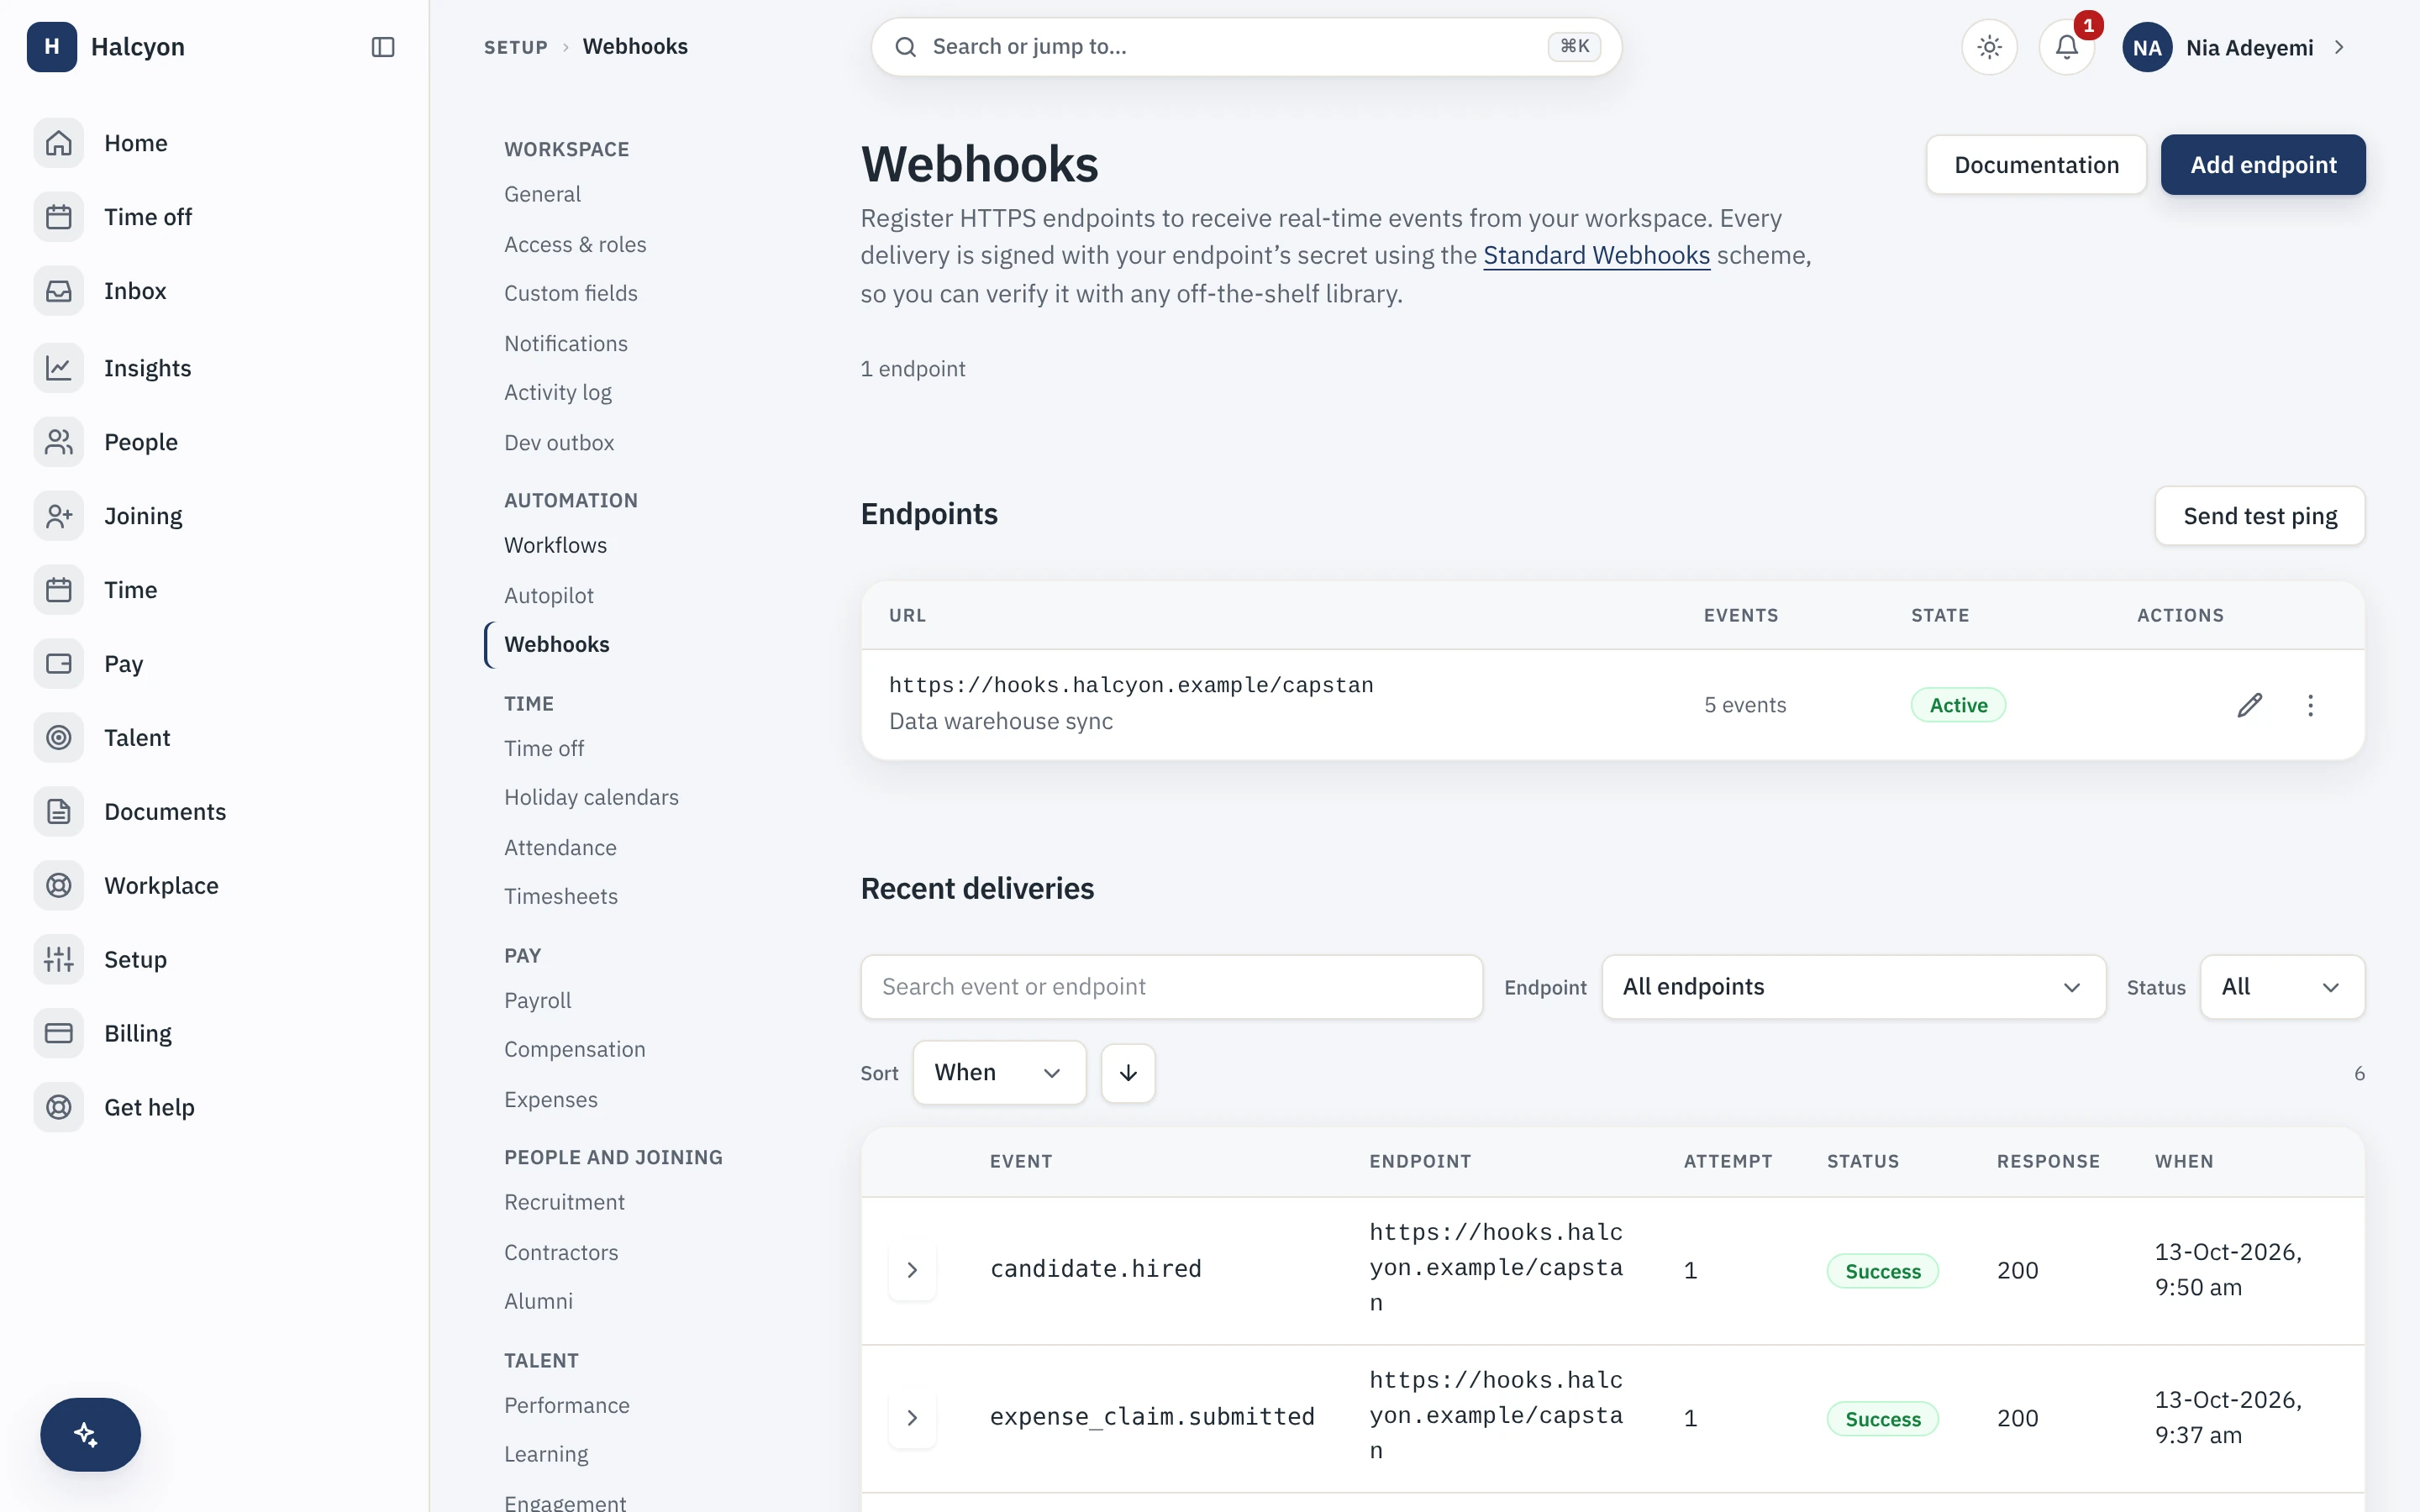Open the Activity log page
The height and width of the screenshot is (1512, 2420).
[x=558, y=392]
